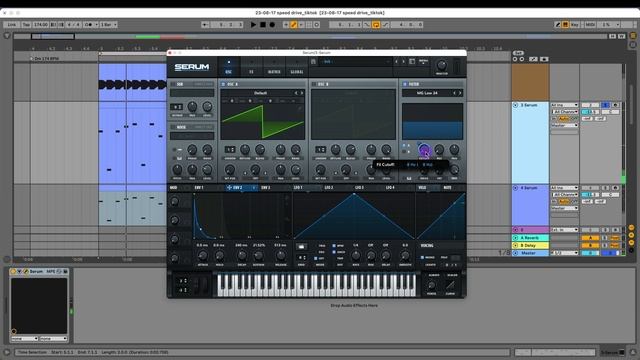This screenshot has width=640, height=360.
Task: Click the 174.00 tempo field
Action: 41,24
